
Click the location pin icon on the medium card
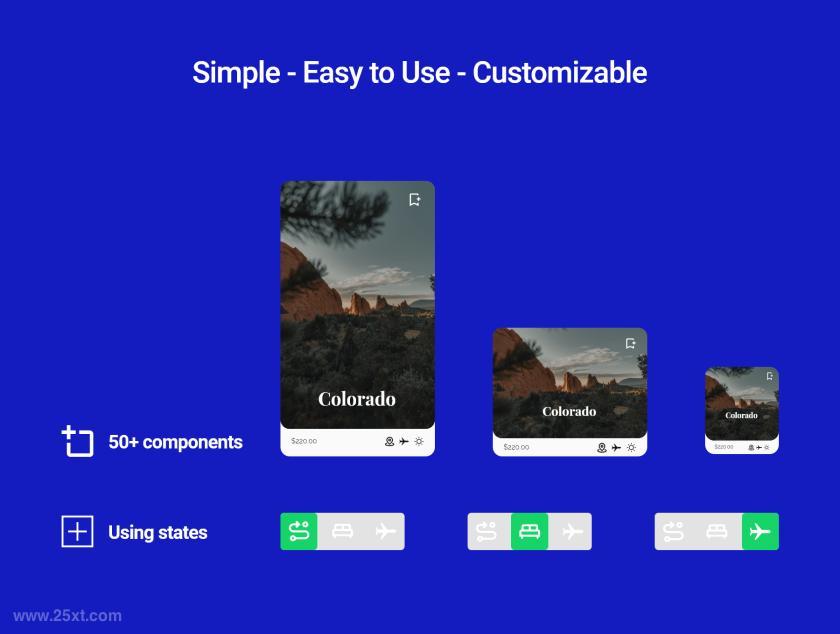(x=602, y=447)
